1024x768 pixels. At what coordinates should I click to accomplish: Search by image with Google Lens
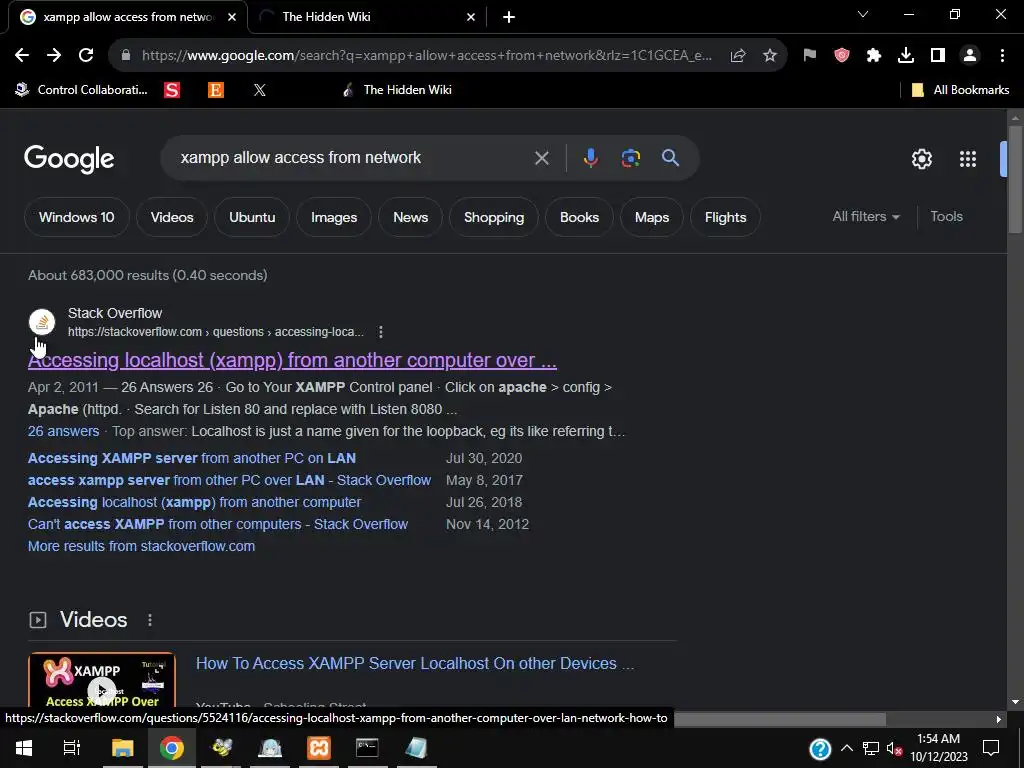[x=630, y=158]
